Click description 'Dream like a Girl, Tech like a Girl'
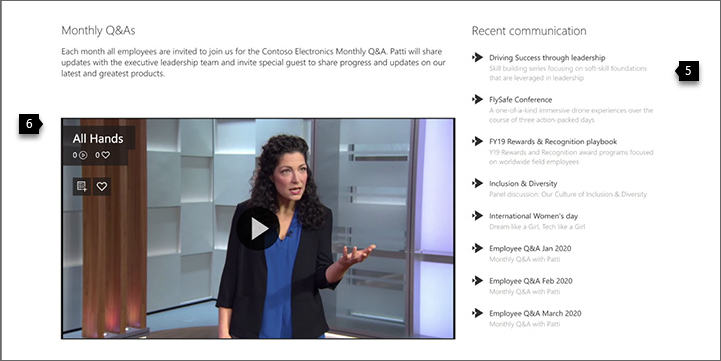Viewport: 721px width, 361px height. coord(537,226)
